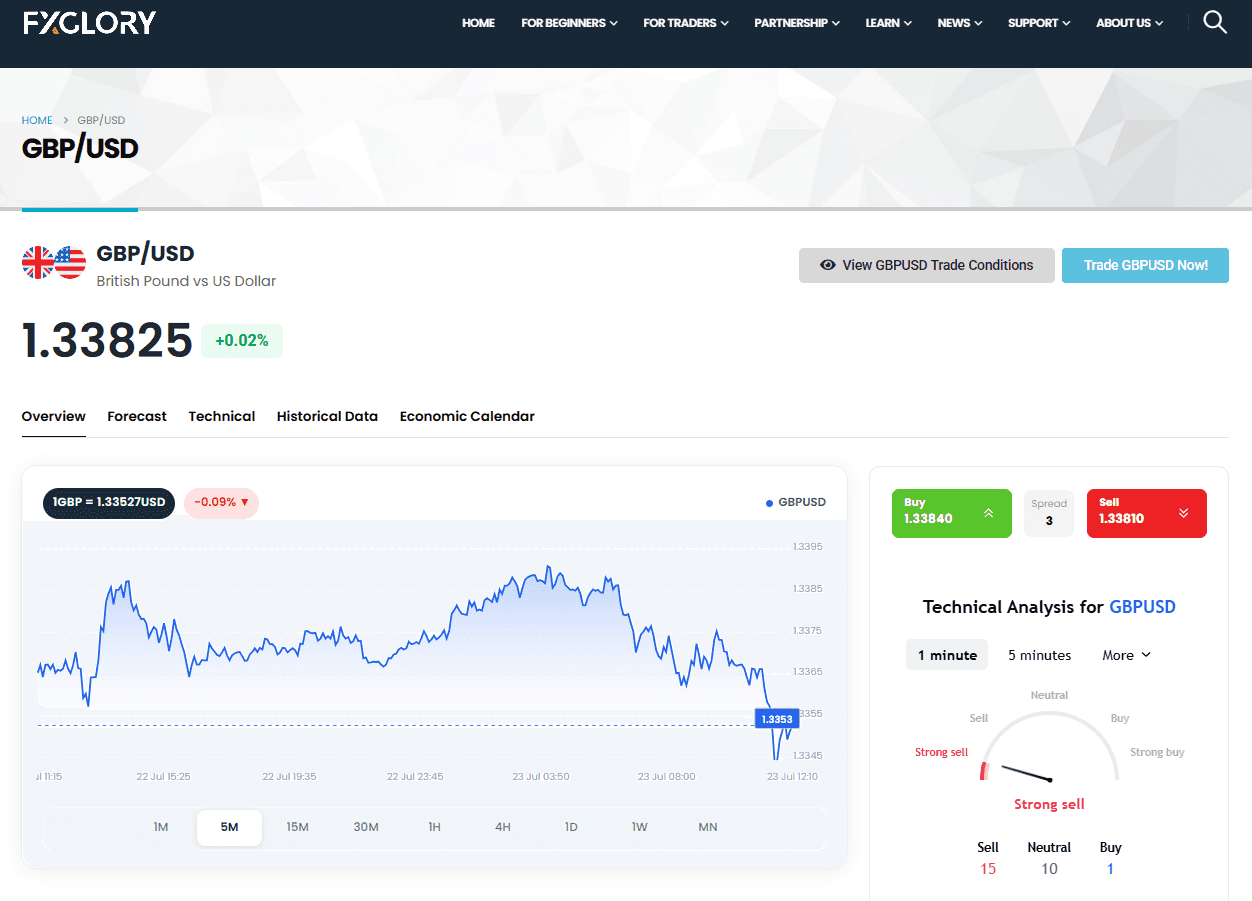Expand the For Traders menu

click(x=686, y=23)
